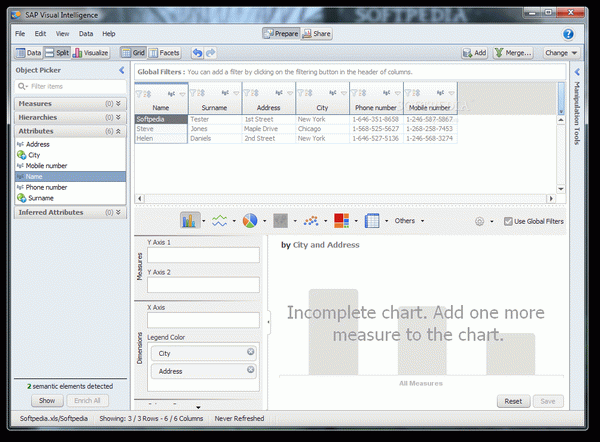Image resolution: width=600 pixels, height=442 pixels.
Task: Expand the Manipulation Tools panel arrow
Action: 577,72
